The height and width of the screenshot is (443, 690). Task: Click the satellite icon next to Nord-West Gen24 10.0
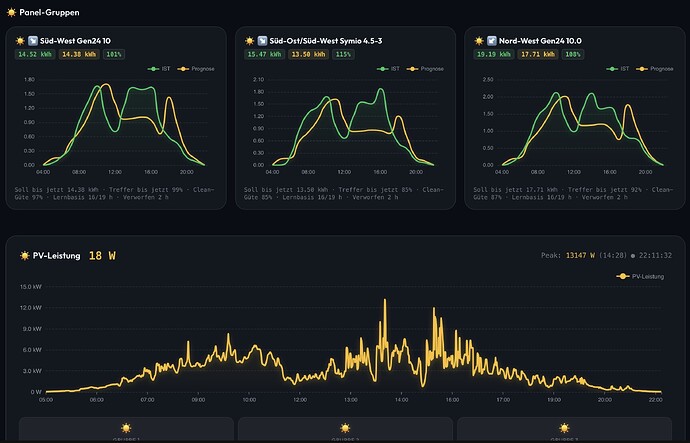(x=492, y=41)
